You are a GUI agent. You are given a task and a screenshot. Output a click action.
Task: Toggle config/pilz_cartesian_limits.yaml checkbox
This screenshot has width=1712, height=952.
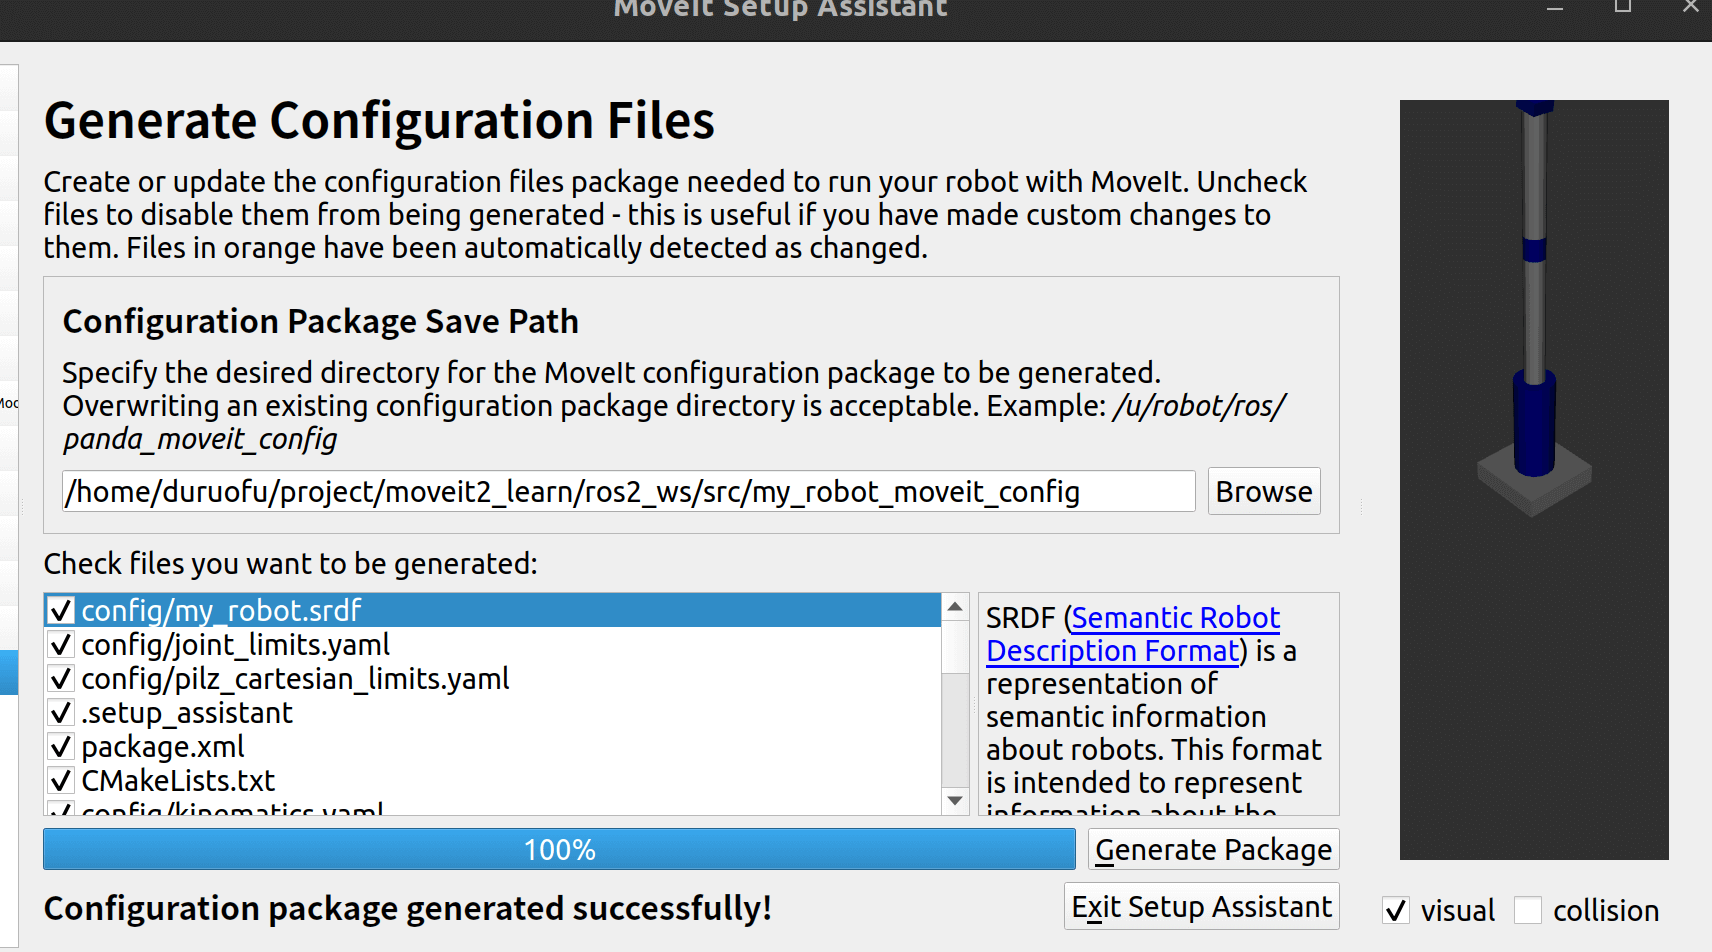pyautogui.click(x=61, y=678)
